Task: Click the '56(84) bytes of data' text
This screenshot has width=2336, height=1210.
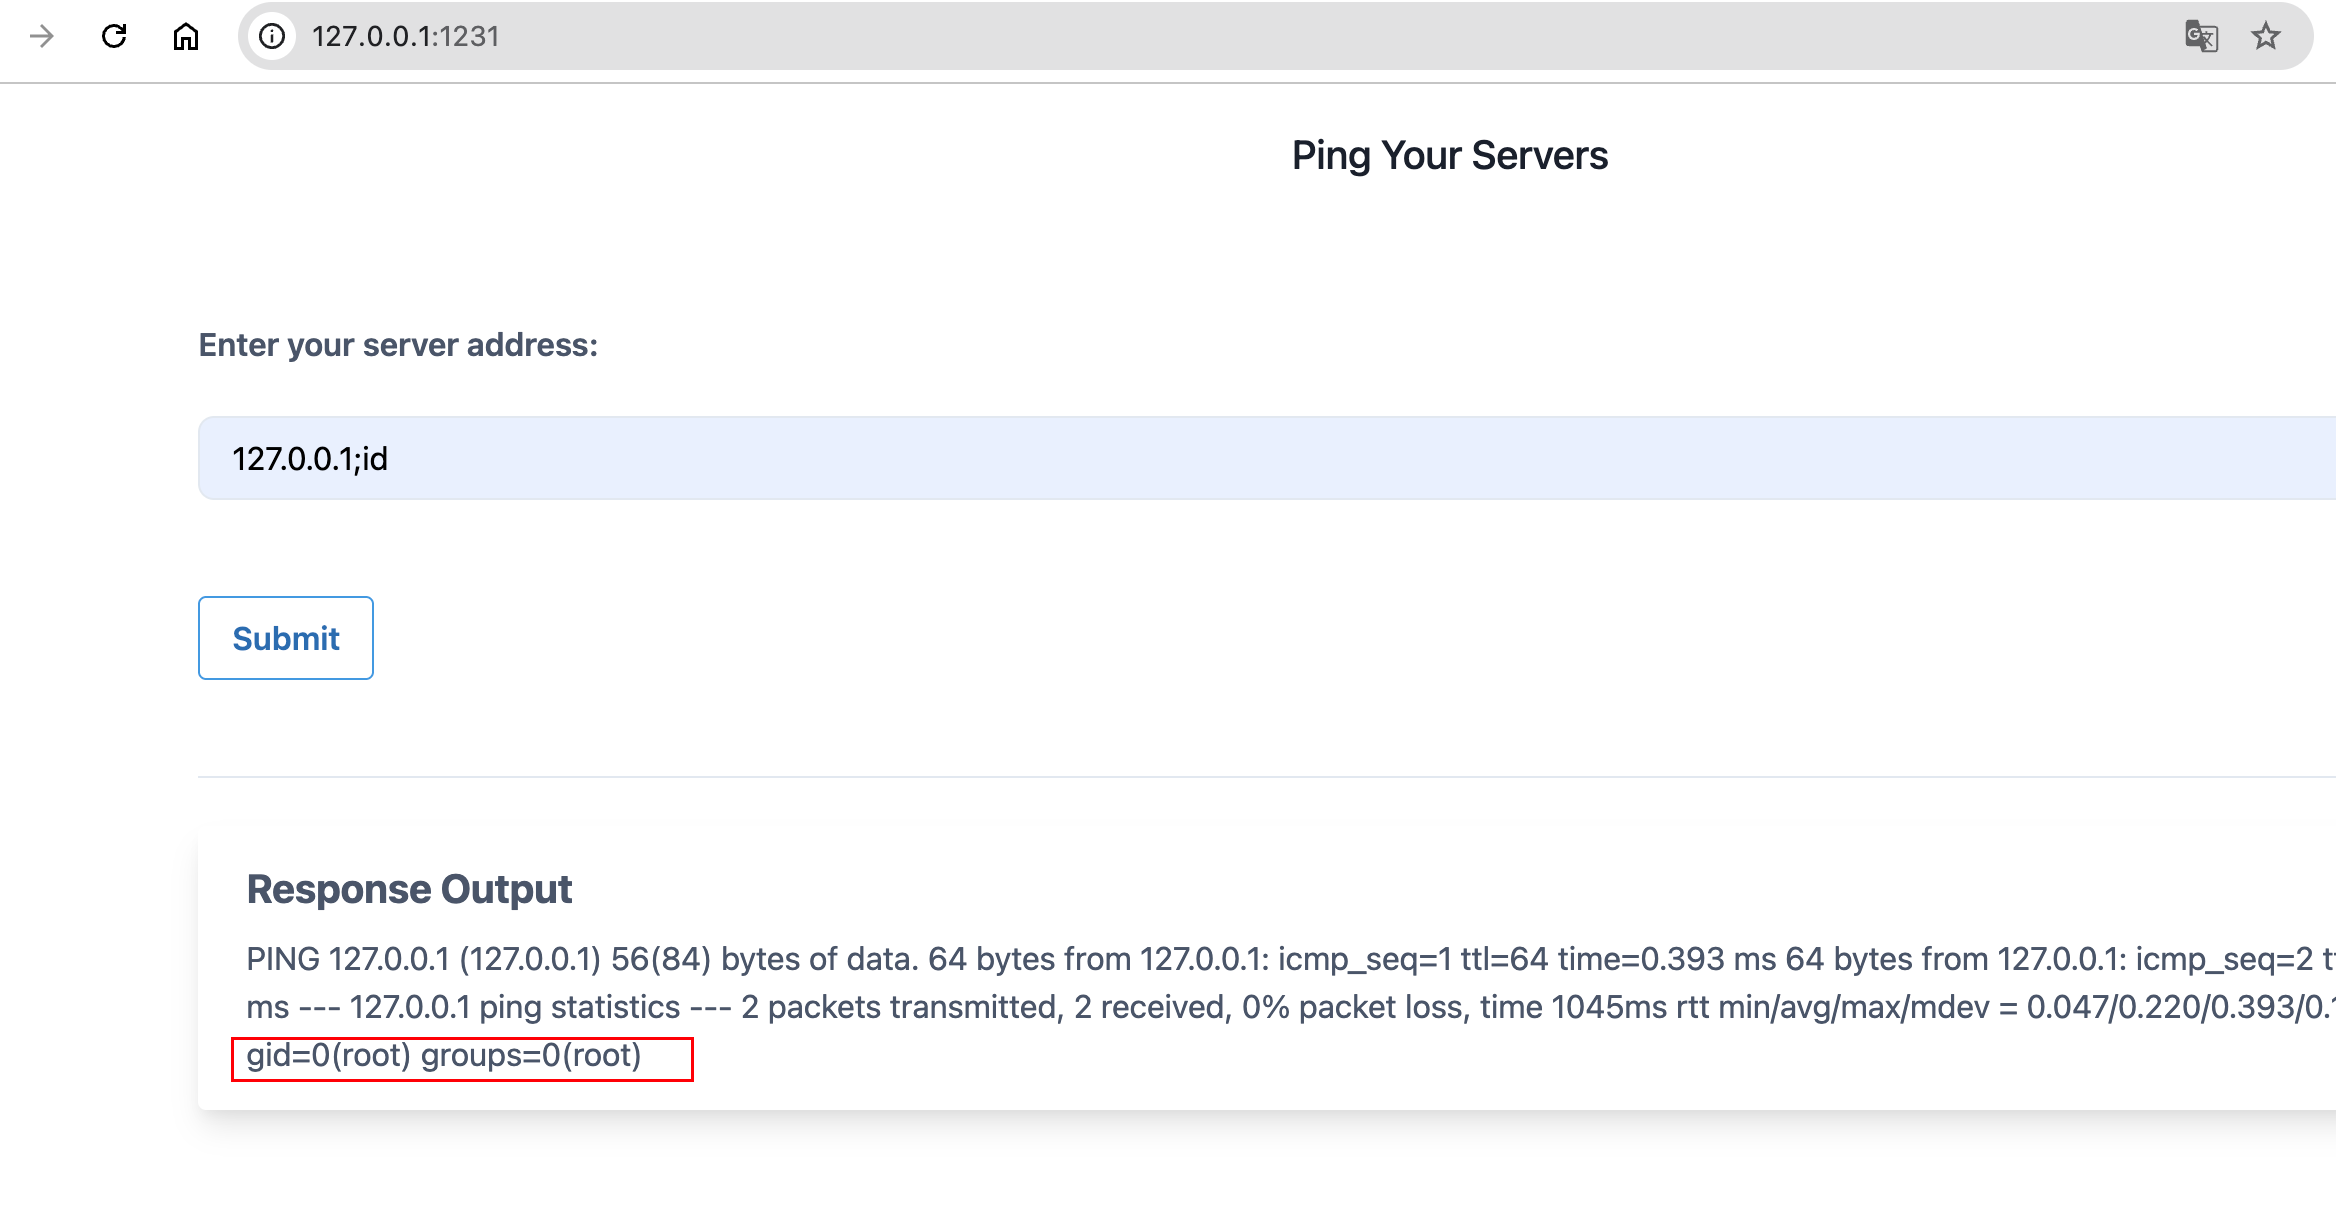Action: point(764,959)
